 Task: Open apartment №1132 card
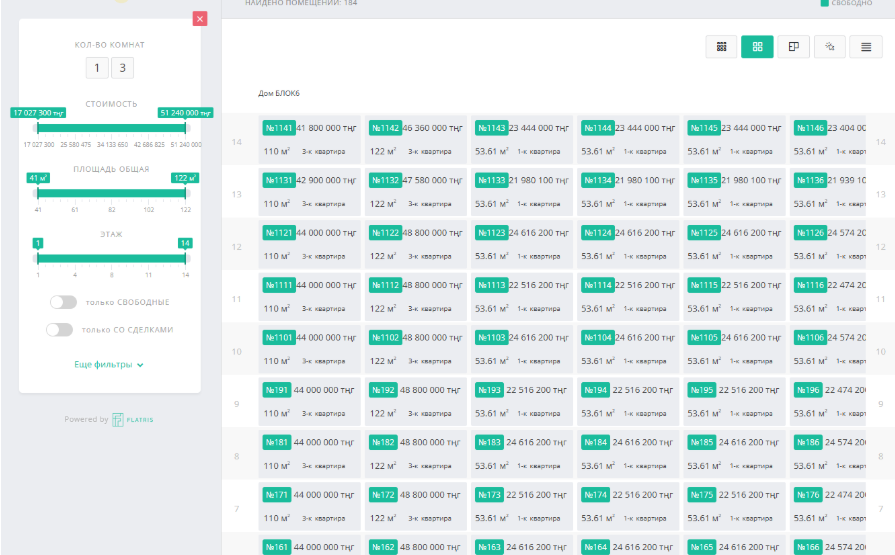(416, 191)
